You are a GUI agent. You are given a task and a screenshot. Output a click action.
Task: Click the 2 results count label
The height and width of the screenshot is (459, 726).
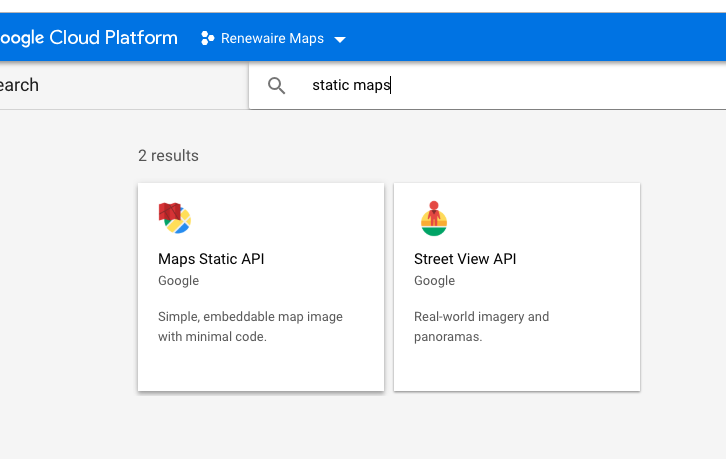point(168,156)
